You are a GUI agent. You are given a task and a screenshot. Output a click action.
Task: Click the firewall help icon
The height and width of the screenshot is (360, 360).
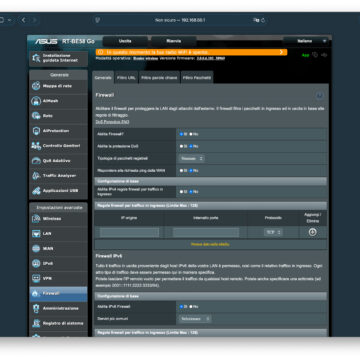[x=319, y=96]
